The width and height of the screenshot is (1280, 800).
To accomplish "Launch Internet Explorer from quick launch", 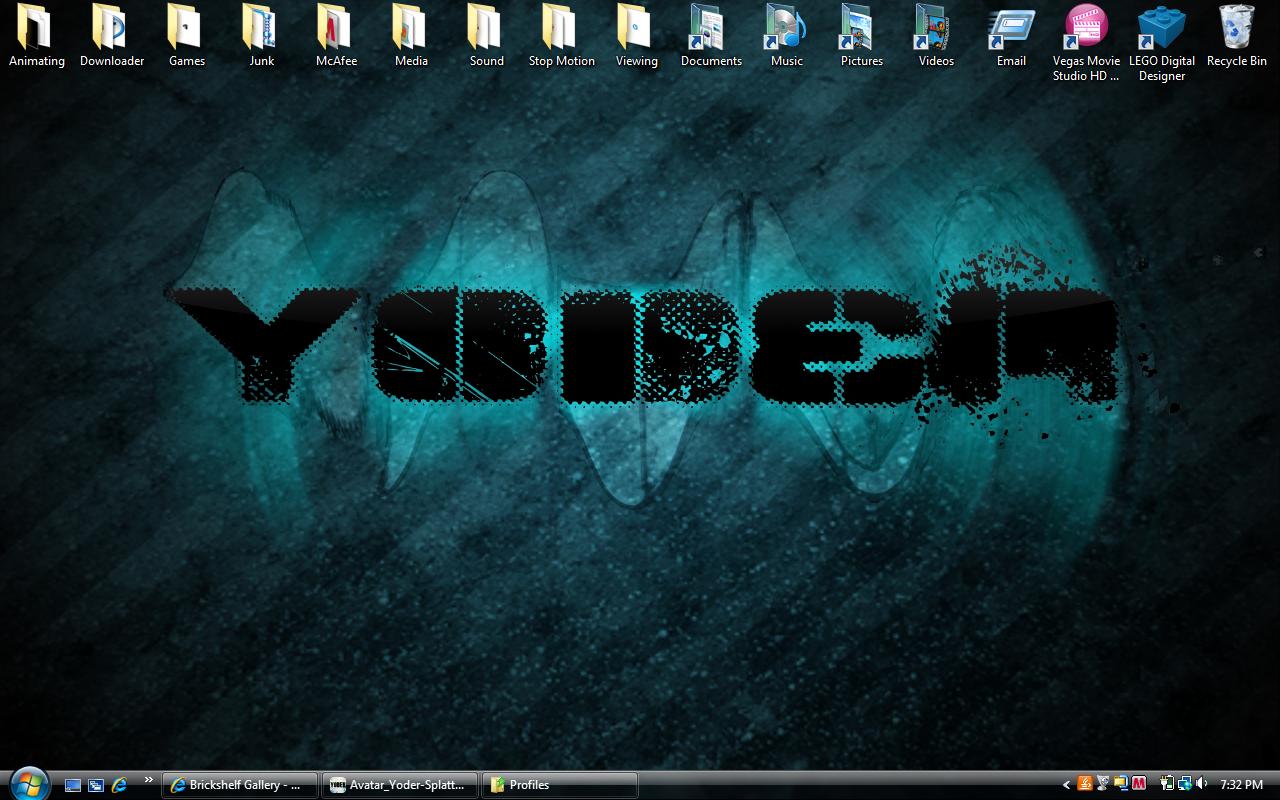I will coord(119,785).
